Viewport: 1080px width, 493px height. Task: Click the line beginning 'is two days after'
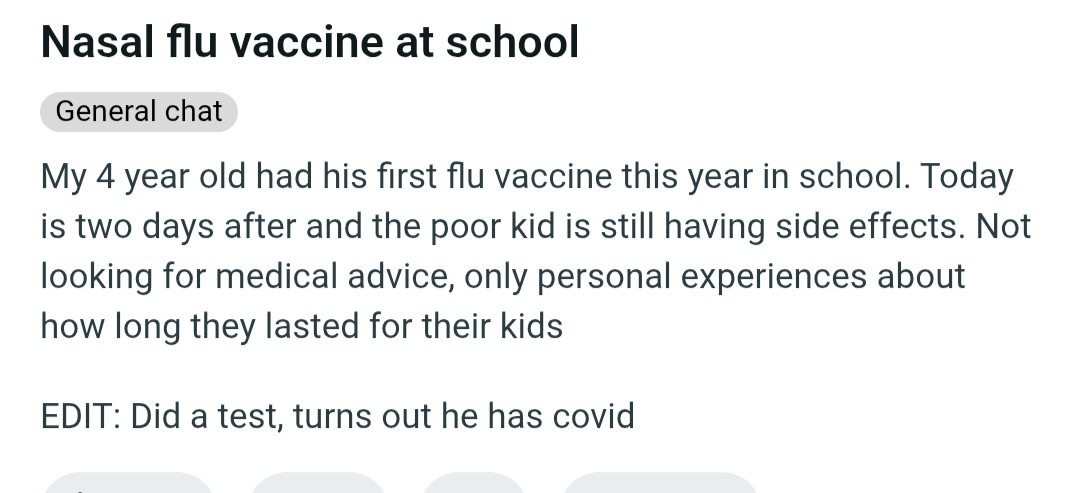tap(535, 227)
